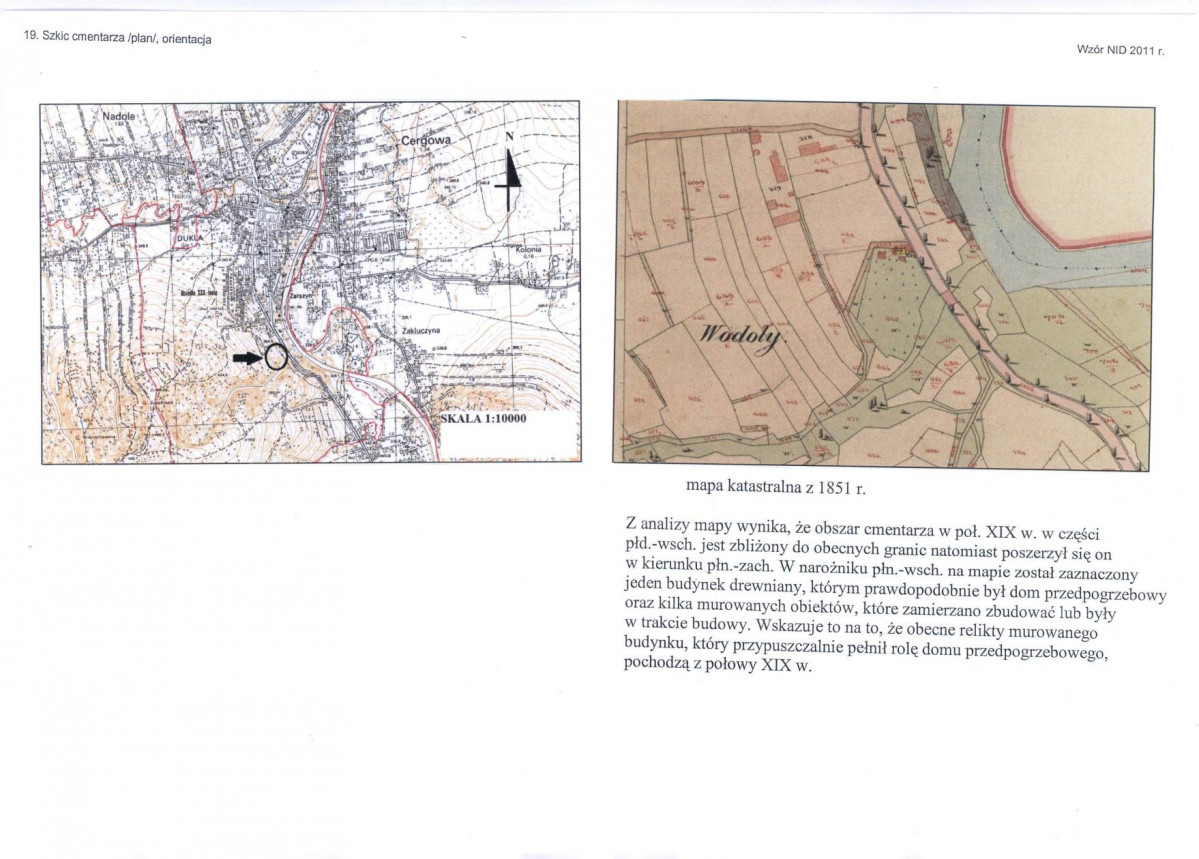Click the Cergowa label on the map
This screenshot has height=859, width=1199.
[x=426, y=140]
